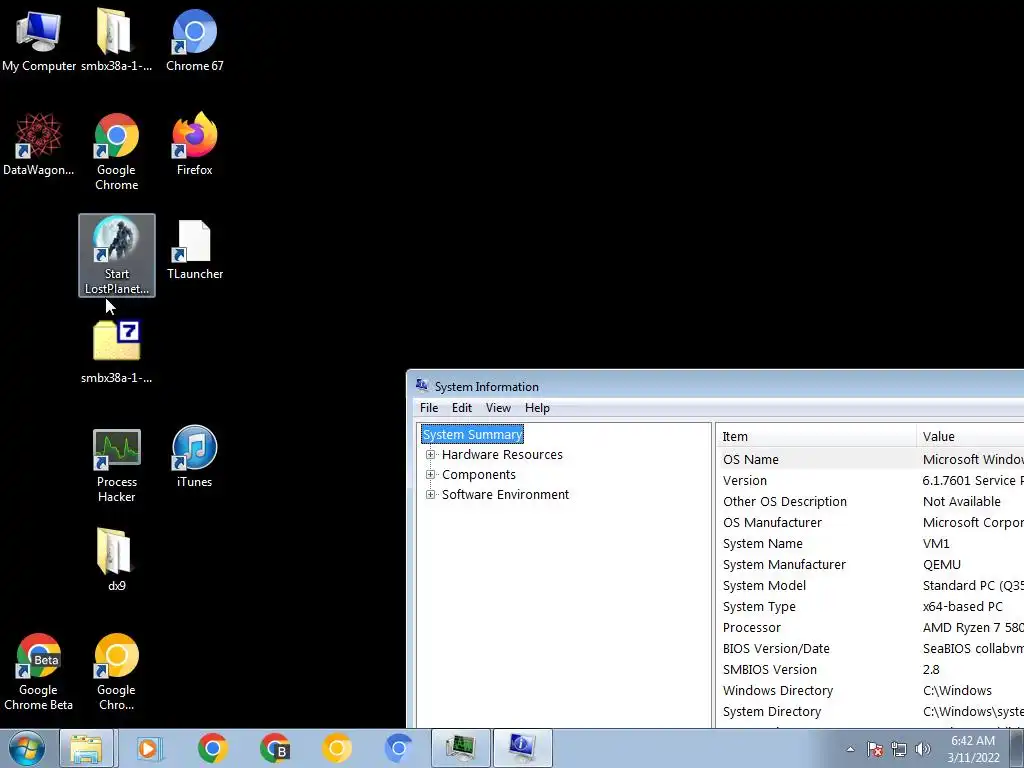Screen dimensions: 1024x768
Task: Click the yellow Chrome Canary taskbar icon
Action: 337,748
